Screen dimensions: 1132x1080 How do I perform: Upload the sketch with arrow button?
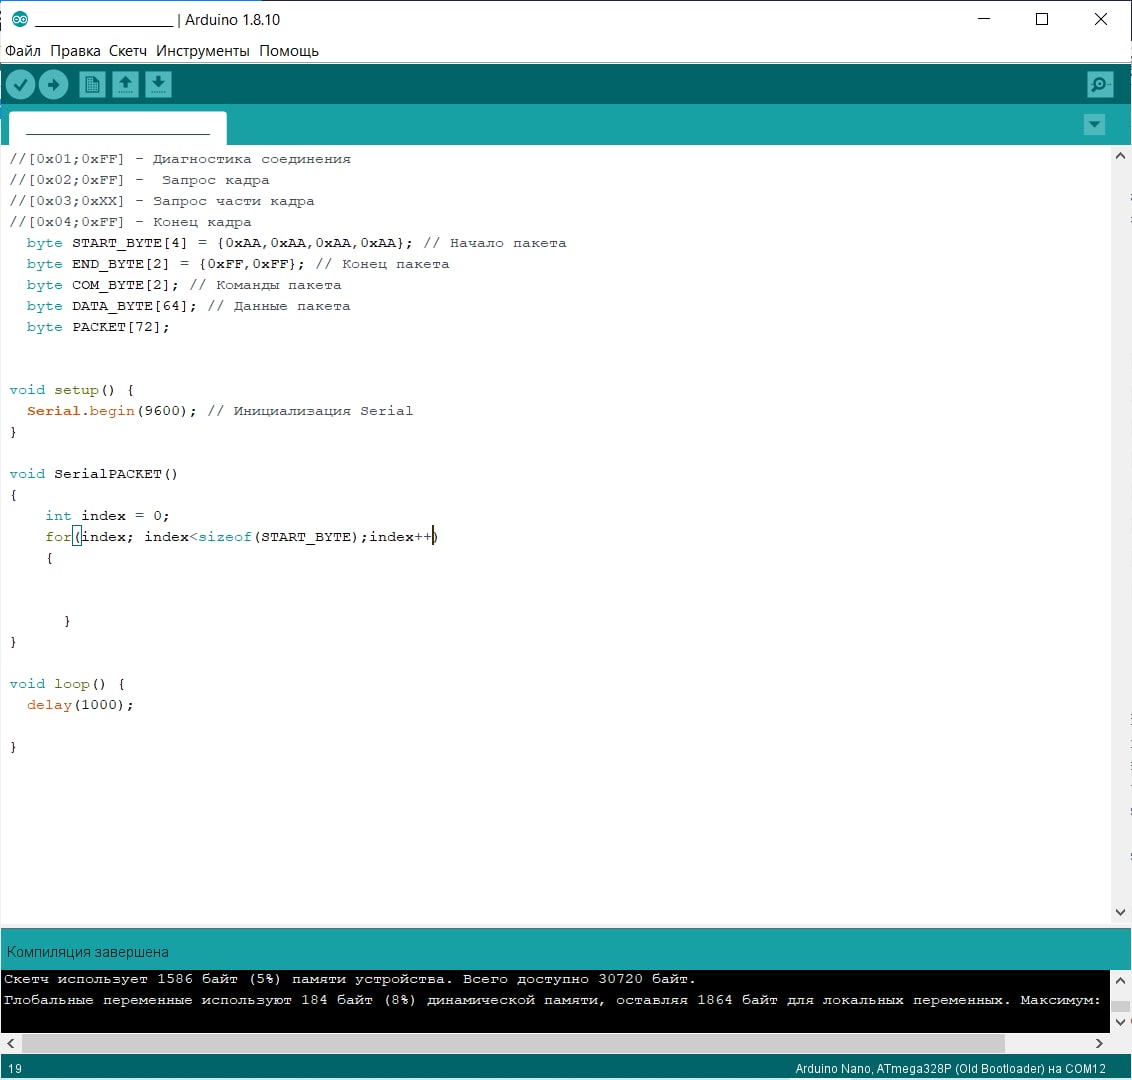53,85
